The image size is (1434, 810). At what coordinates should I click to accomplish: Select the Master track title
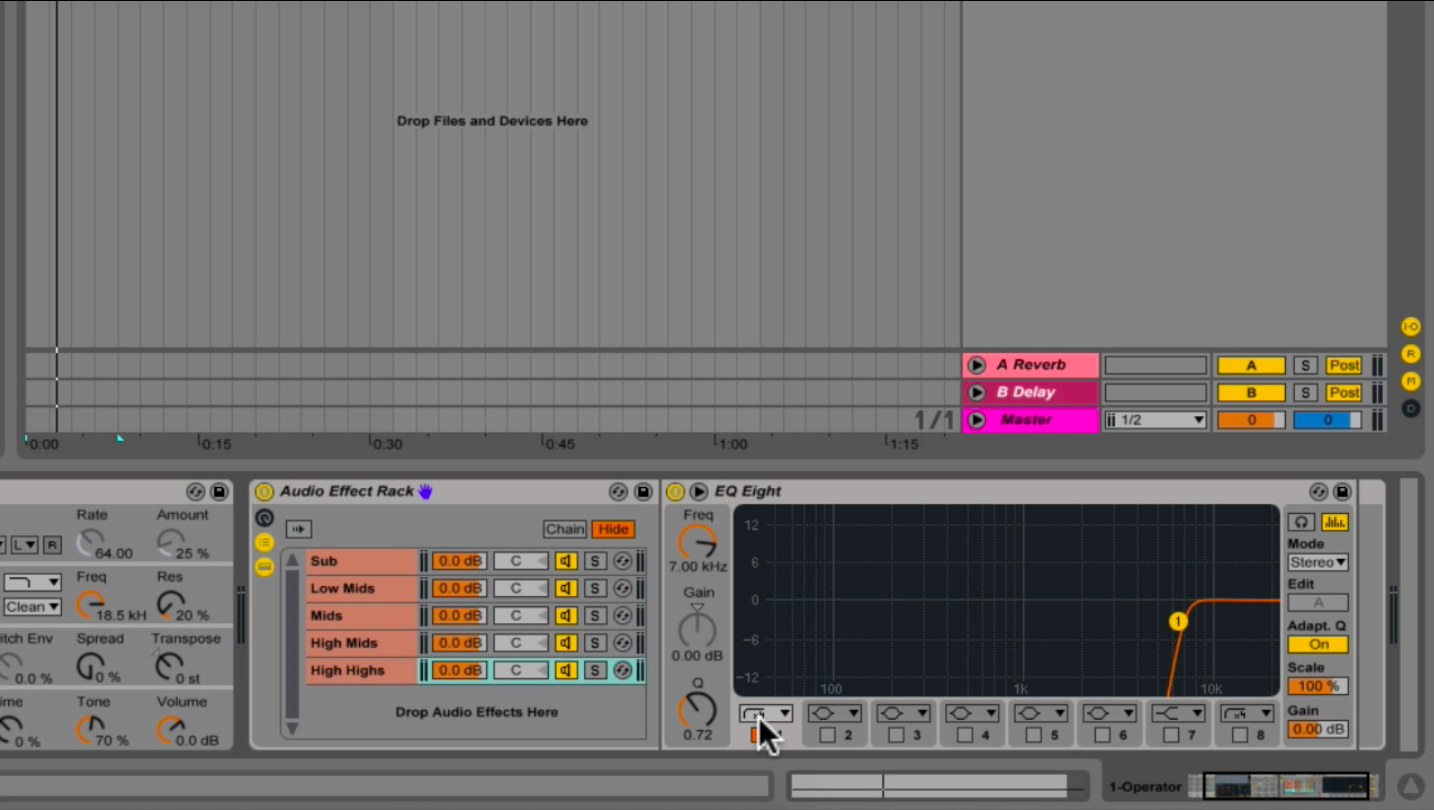point(1027,420)
